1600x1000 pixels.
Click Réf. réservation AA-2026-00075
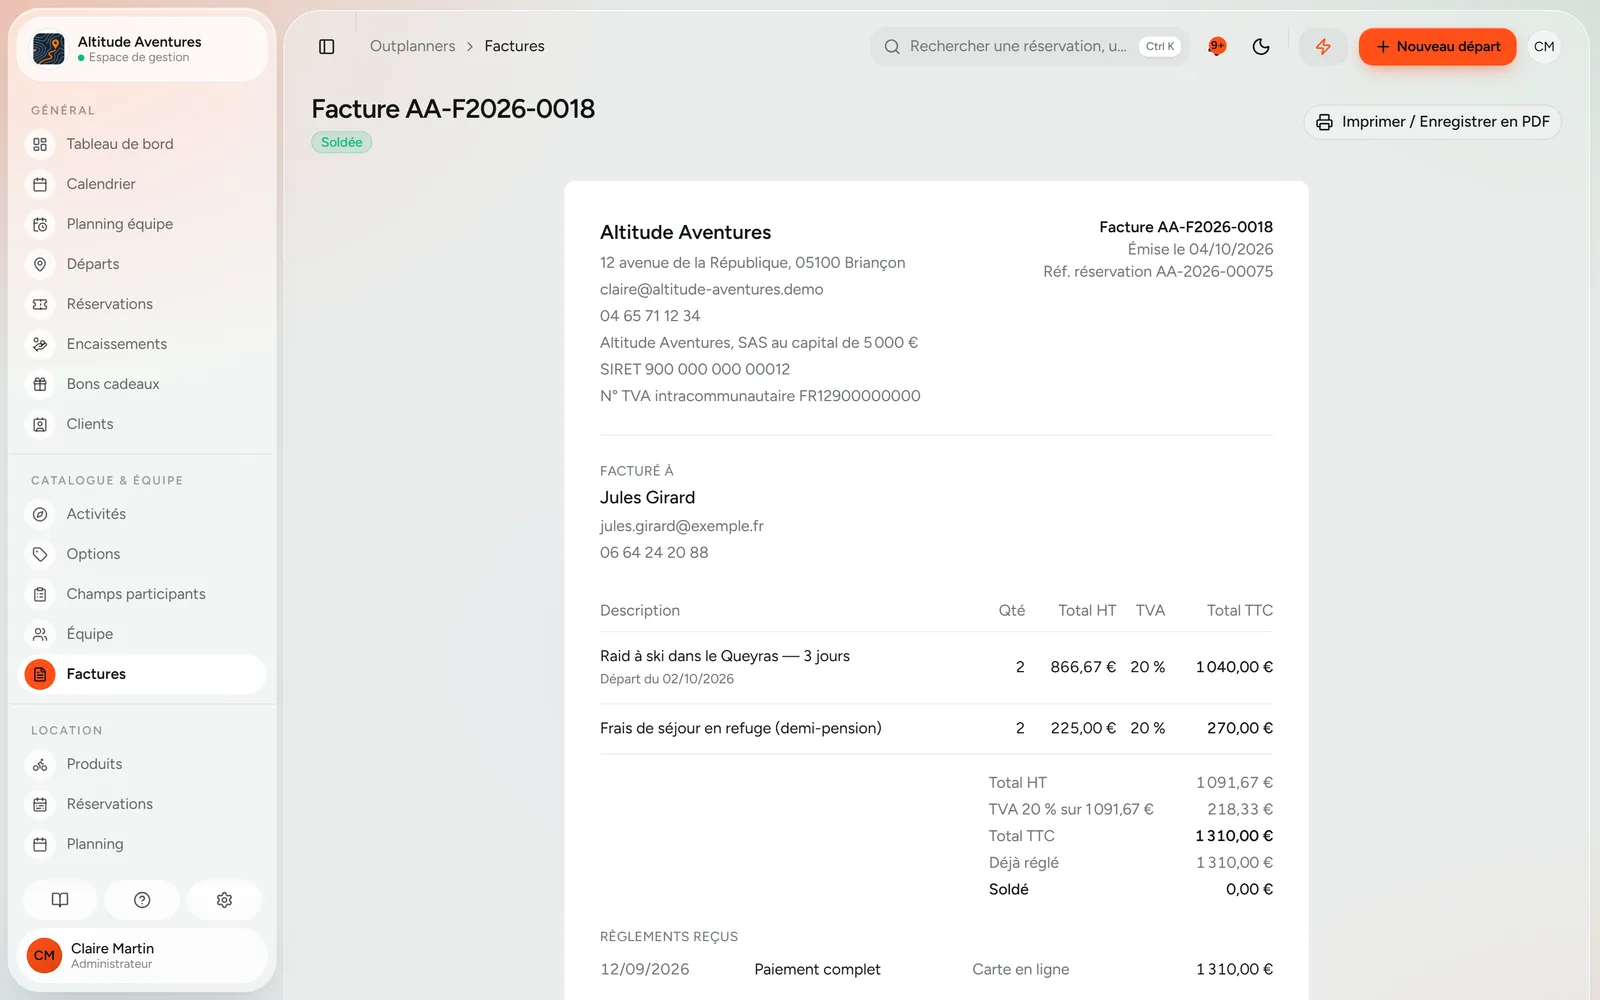[x=1158, y=272]
